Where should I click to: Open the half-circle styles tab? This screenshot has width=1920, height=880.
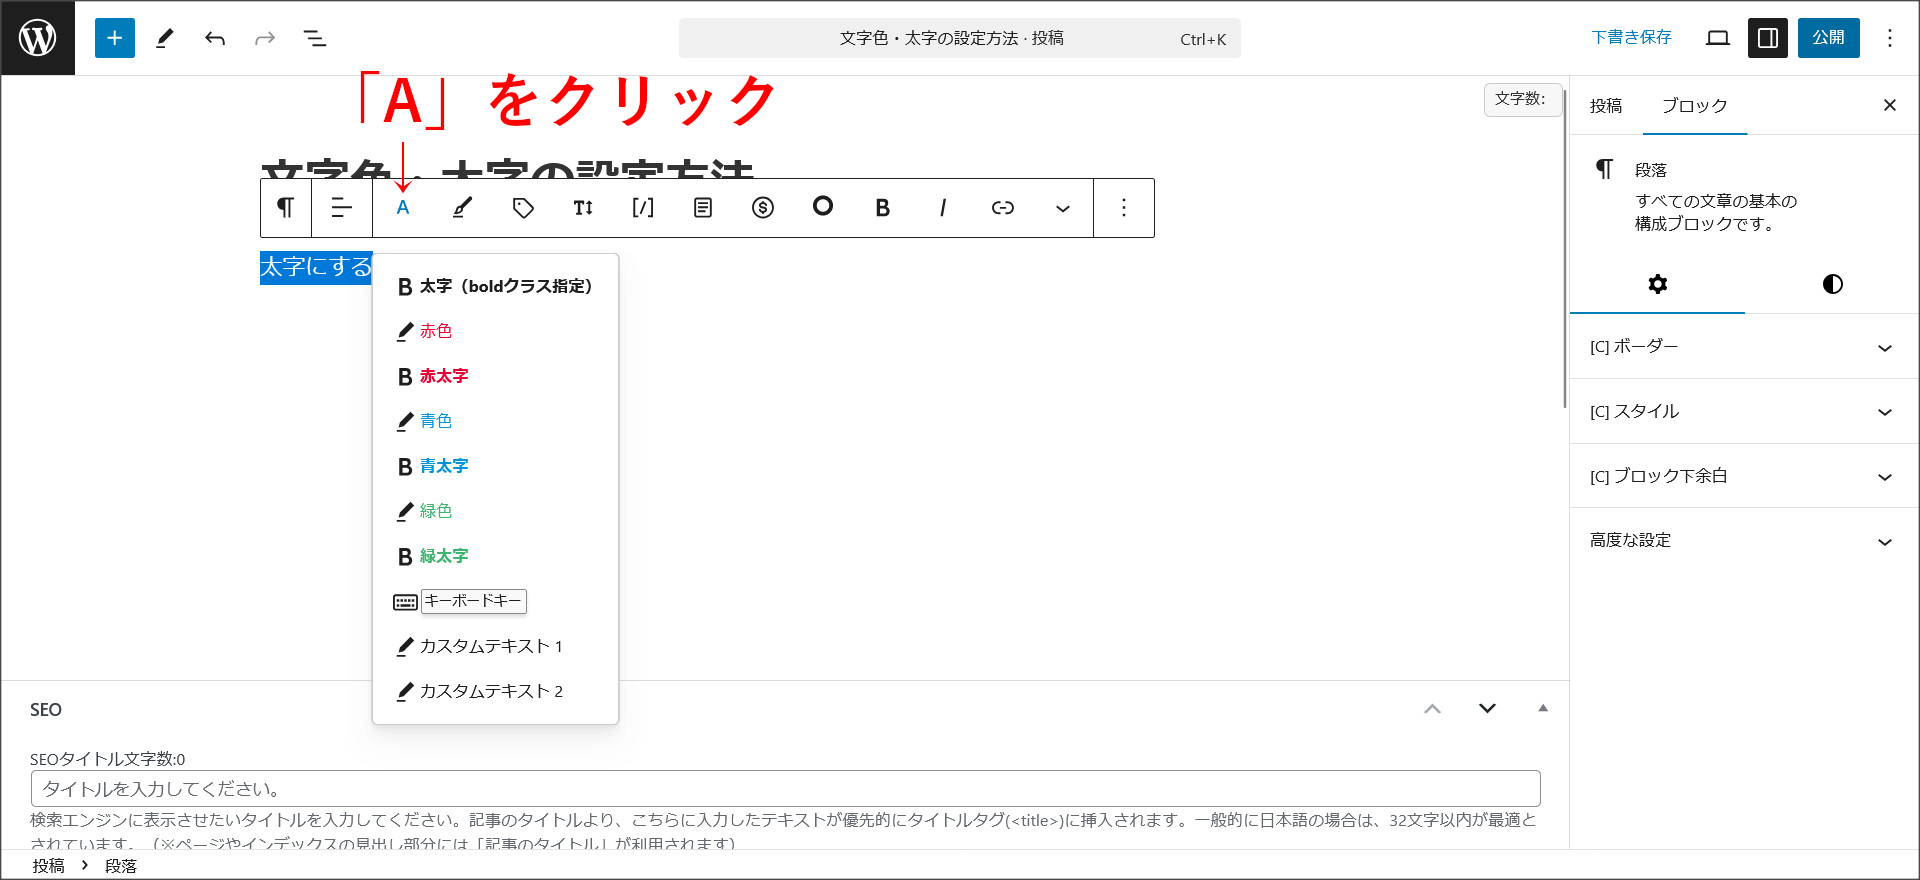coord(1833,284)
